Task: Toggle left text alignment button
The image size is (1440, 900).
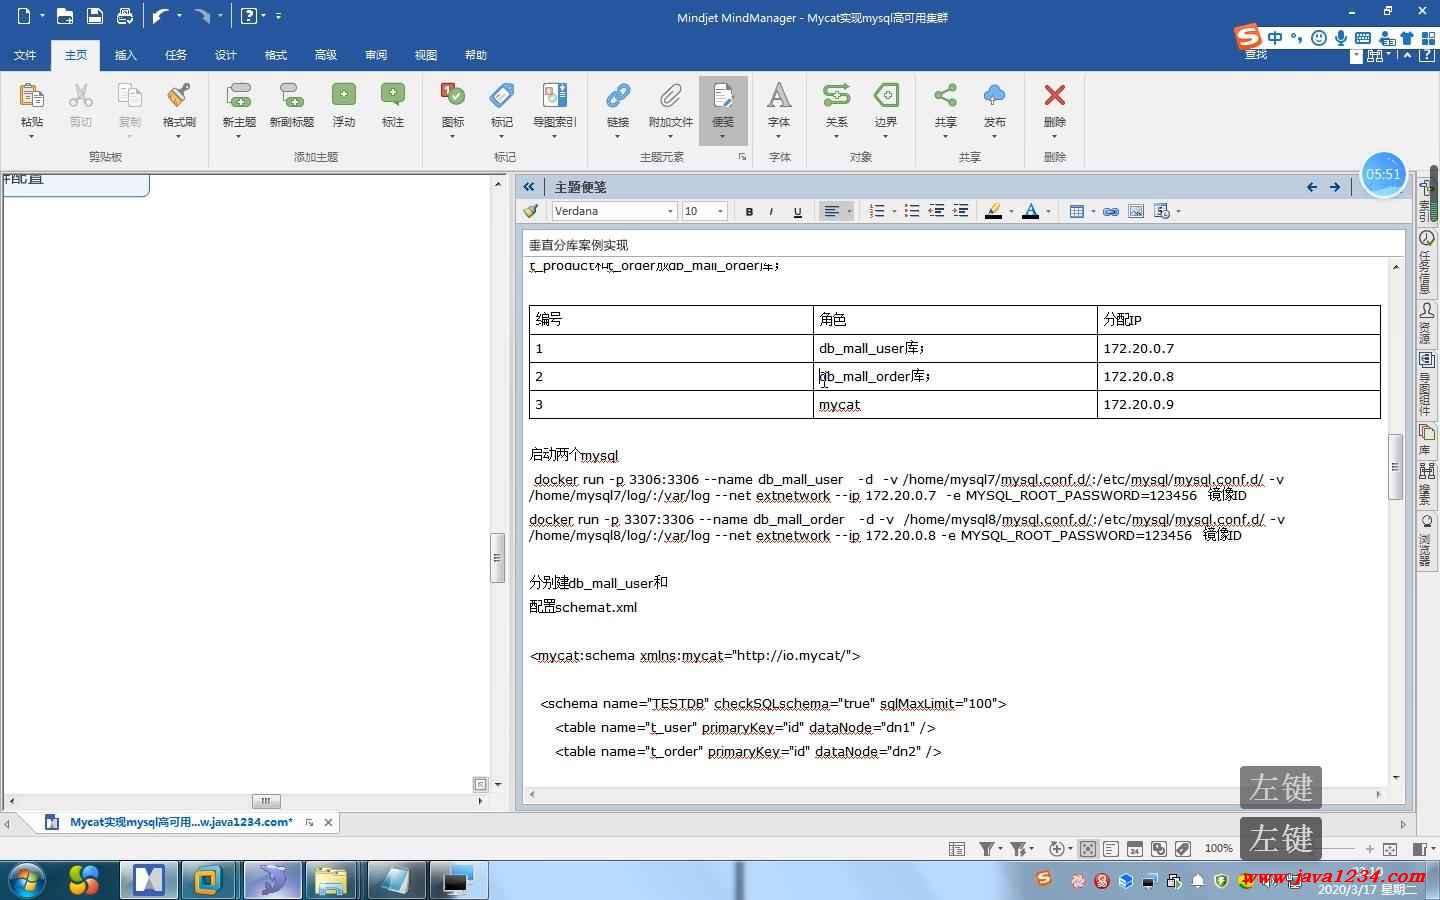Action: pyautogui.click(x=831, y=211)
